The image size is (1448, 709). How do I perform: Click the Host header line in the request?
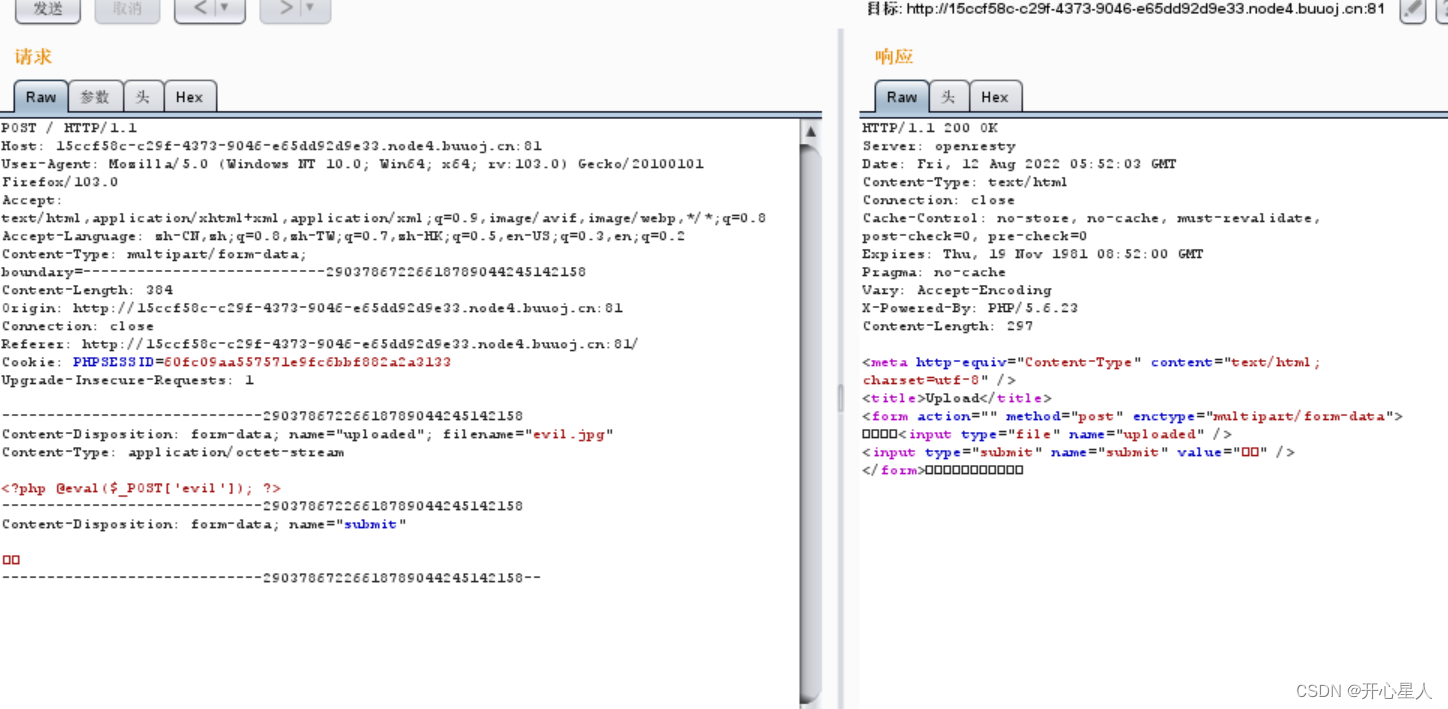(272, 146)
